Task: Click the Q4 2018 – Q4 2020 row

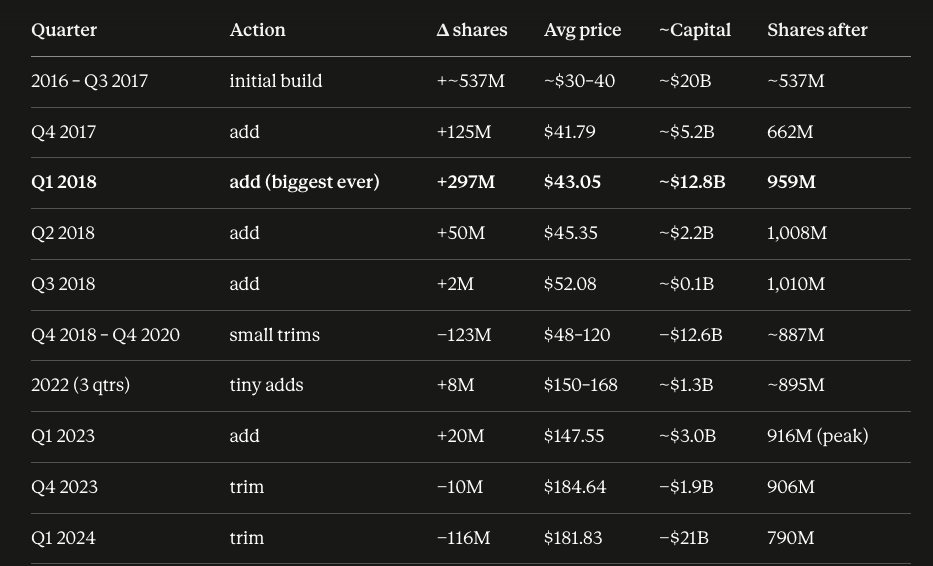Action: pyautogui.click(x=471, y=335)
